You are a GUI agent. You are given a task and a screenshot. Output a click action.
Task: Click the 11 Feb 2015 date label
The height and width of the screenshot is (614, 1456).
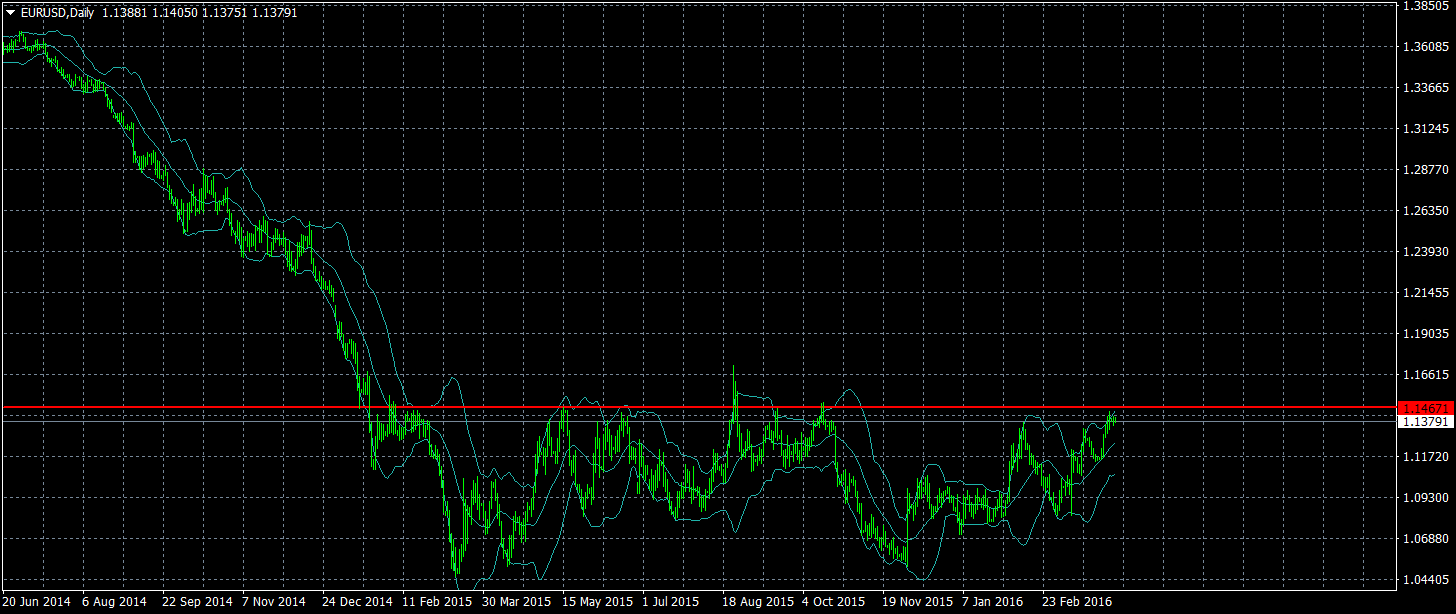437,603
